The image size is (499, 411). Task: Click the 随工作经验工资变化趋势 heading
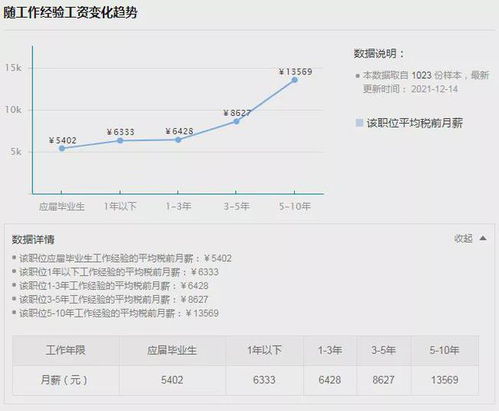70,13
